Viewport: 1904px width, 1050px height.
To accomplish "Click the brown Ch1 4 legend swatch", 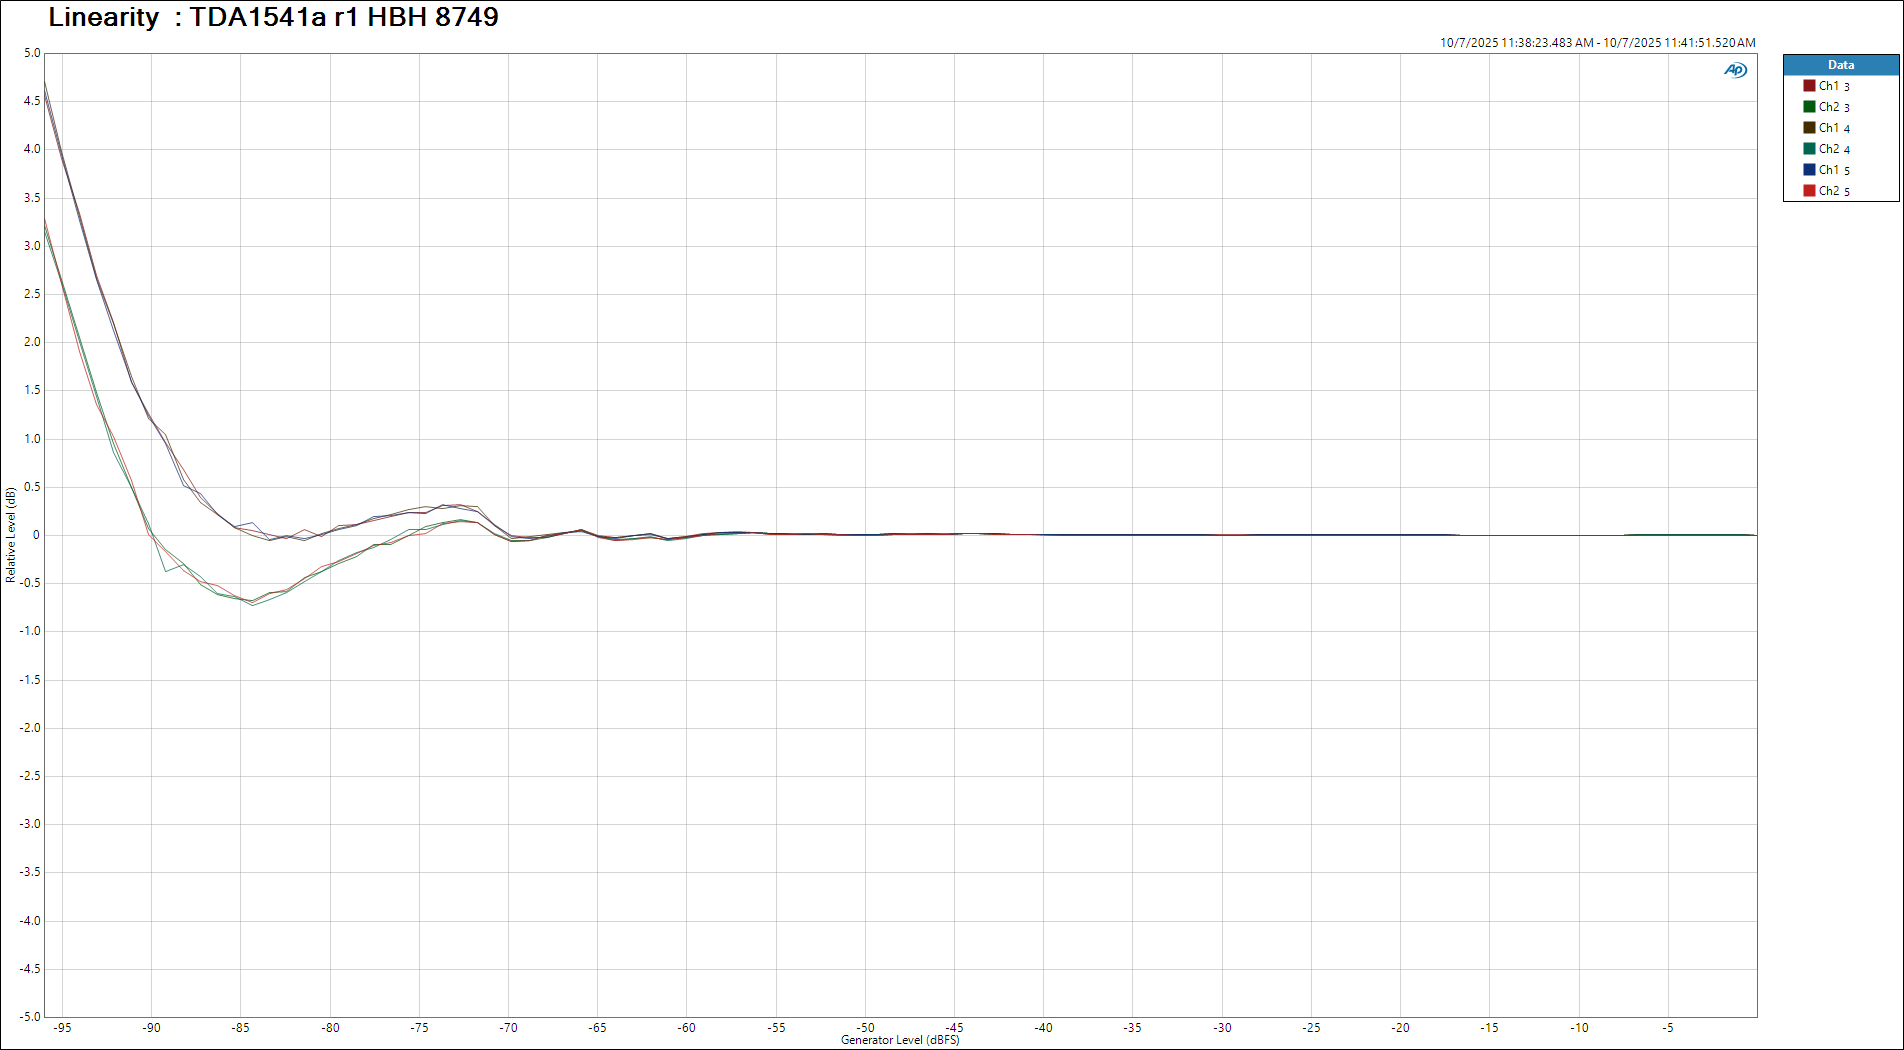I will click(1809, 128).
